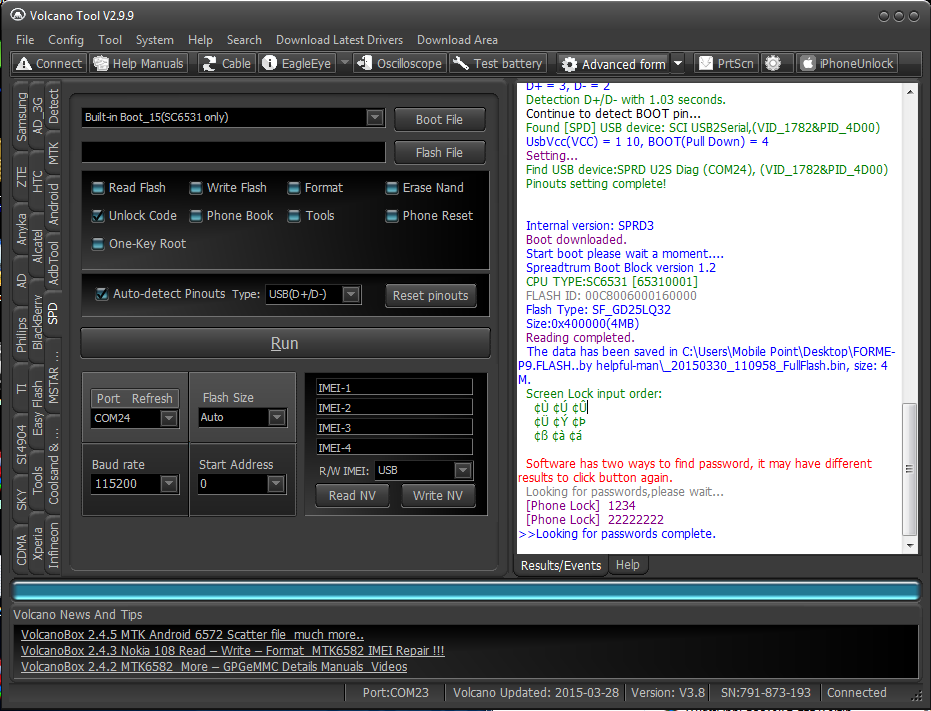
Task: Switch to the Help tab in log panel
Action: (628, 565)
